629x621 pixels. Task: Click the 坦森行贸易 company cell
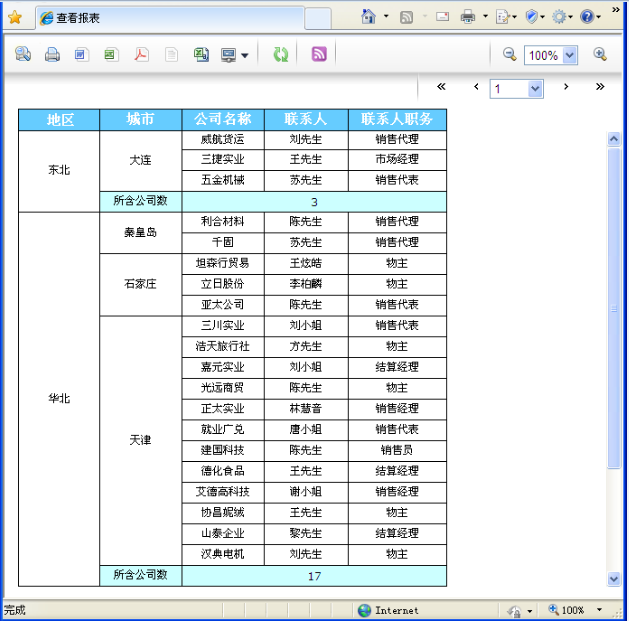coord(223,263)
